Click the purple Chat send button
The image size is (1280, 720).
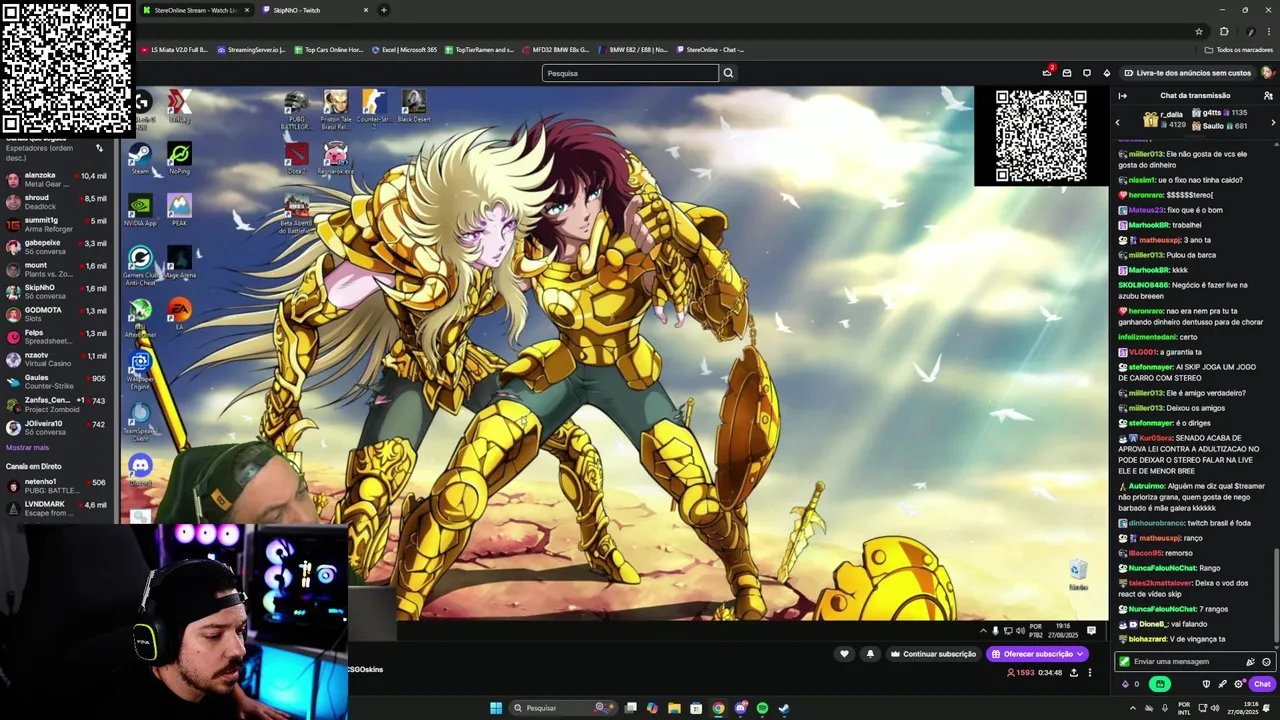[1262, 684]
